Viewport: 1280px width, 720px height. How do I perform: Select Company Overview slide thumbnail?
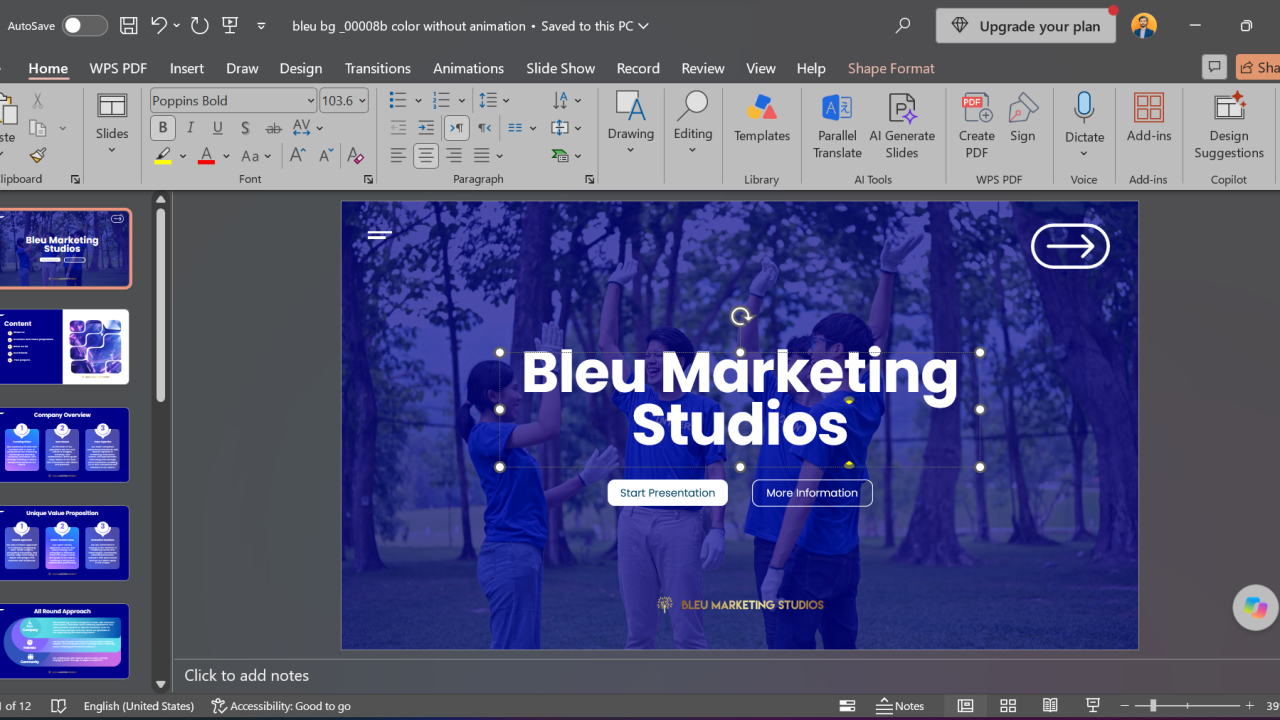(x=65, y=444)
